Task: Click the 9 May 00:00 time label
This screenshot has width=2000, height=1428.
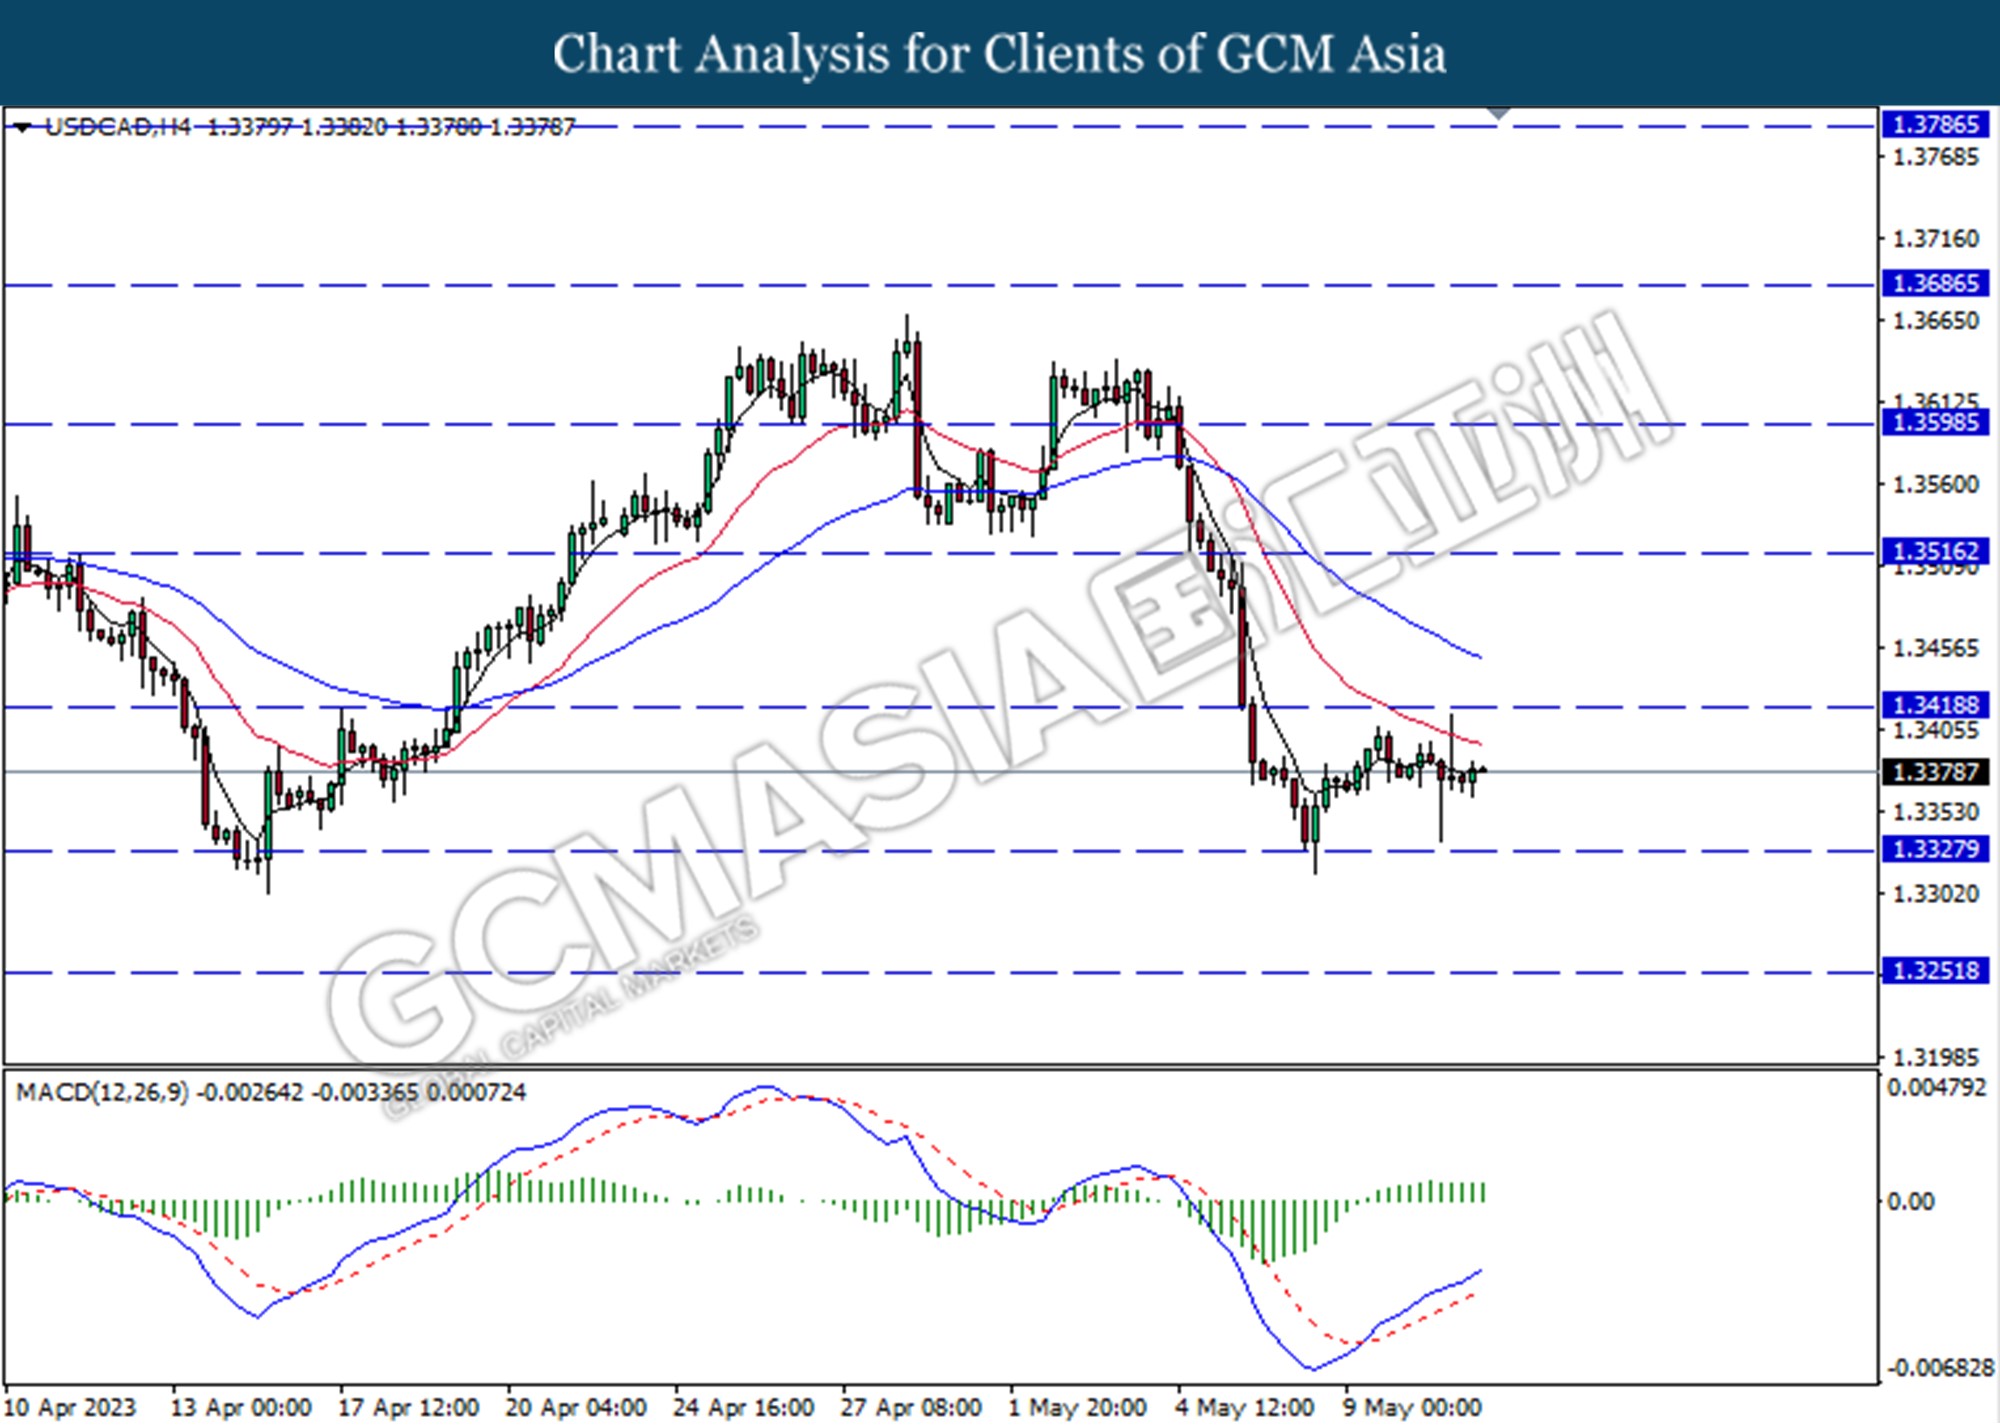Action: (x=1412, y=1408)
